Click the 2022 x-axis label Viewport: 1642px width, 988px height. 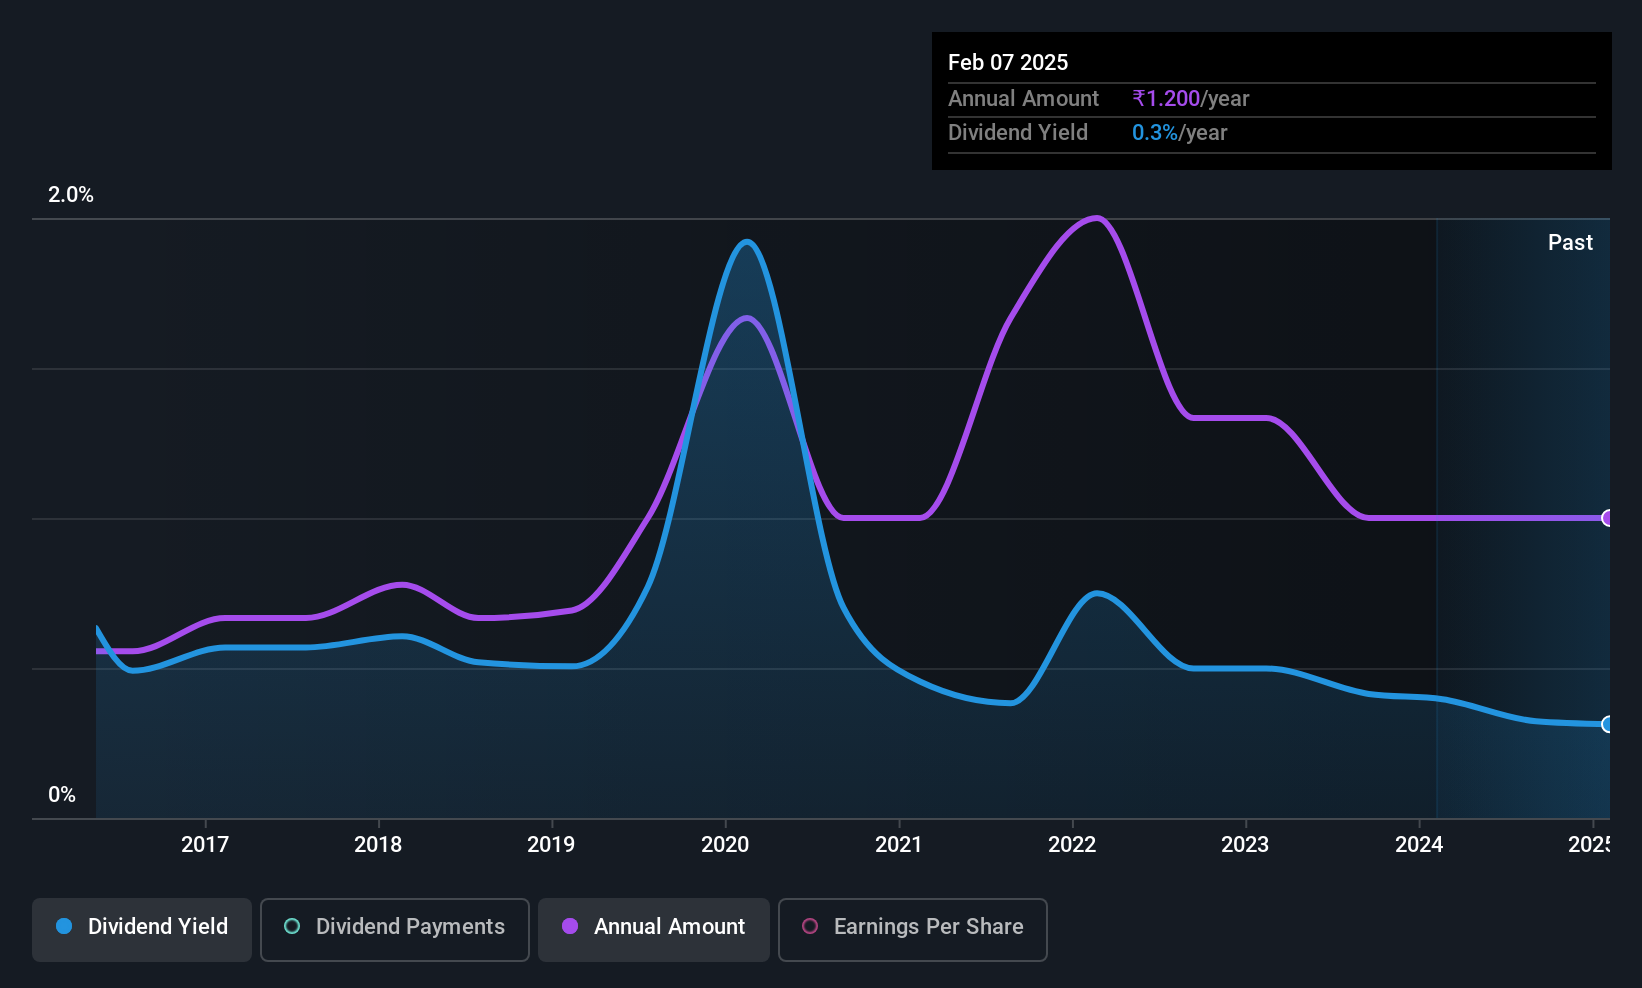(1072, 845)
